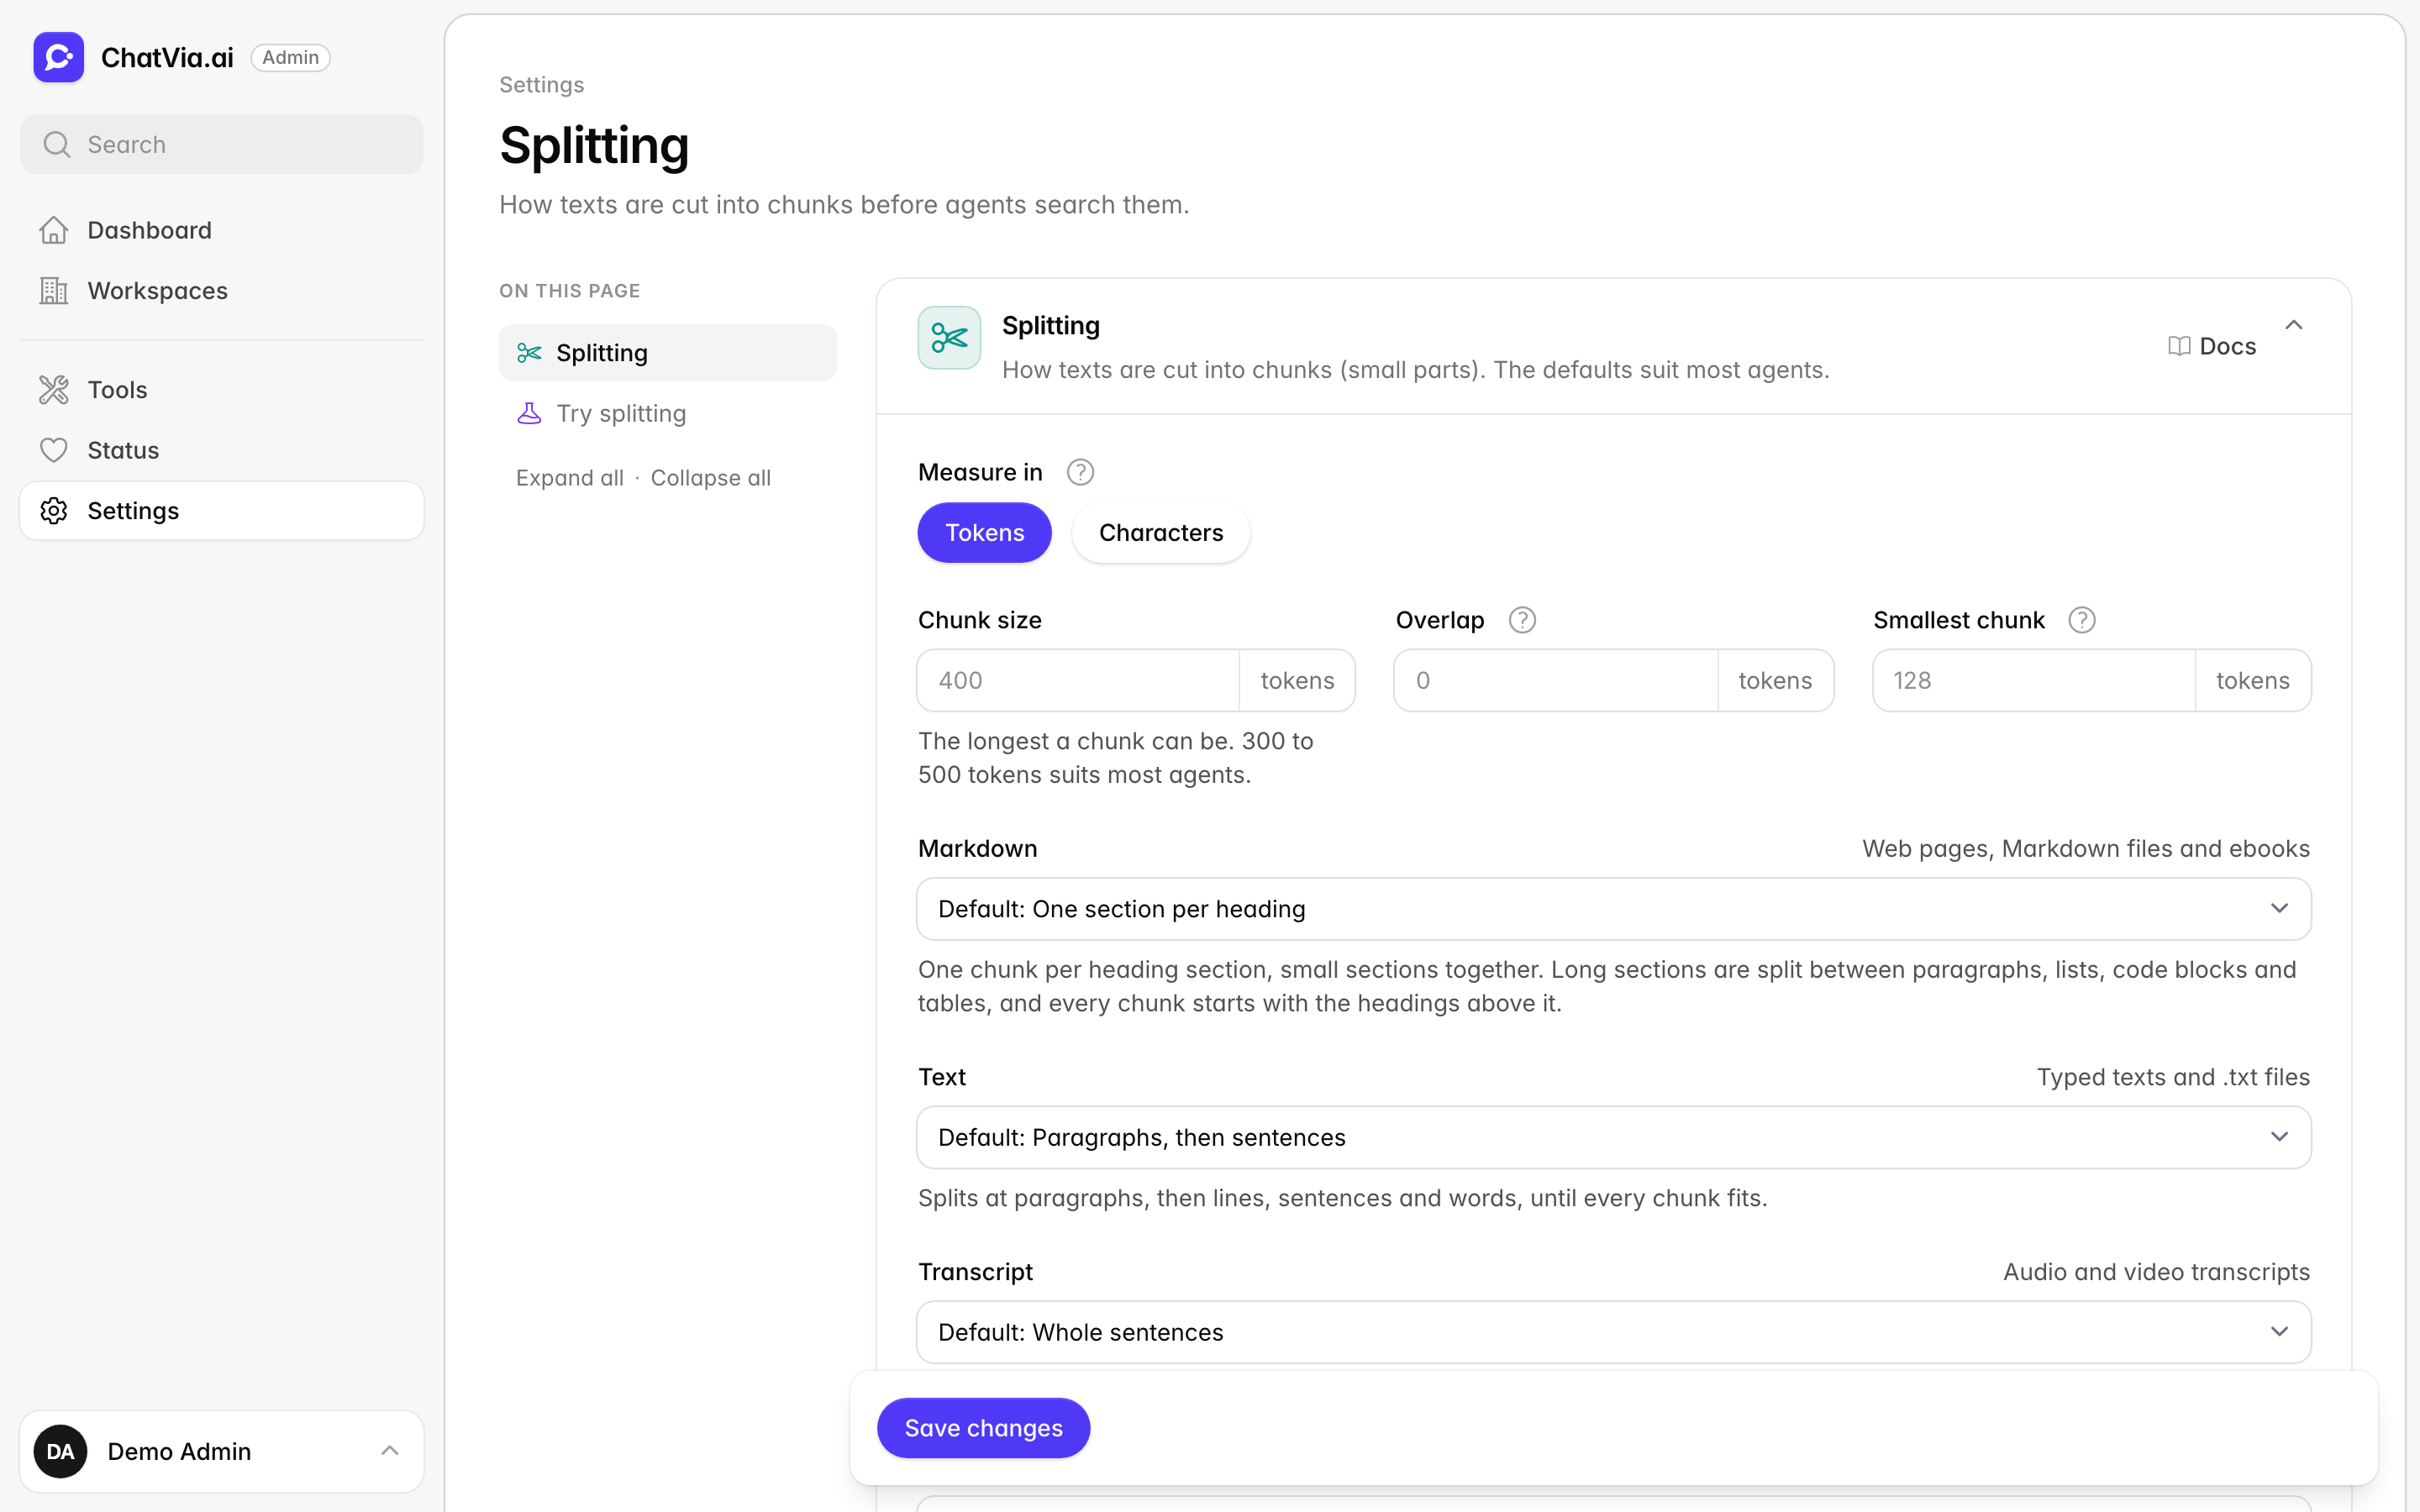Click the flask icon beside Try splitting
The width and height of the screenshot is (2420, 1512).
point(529,413)
